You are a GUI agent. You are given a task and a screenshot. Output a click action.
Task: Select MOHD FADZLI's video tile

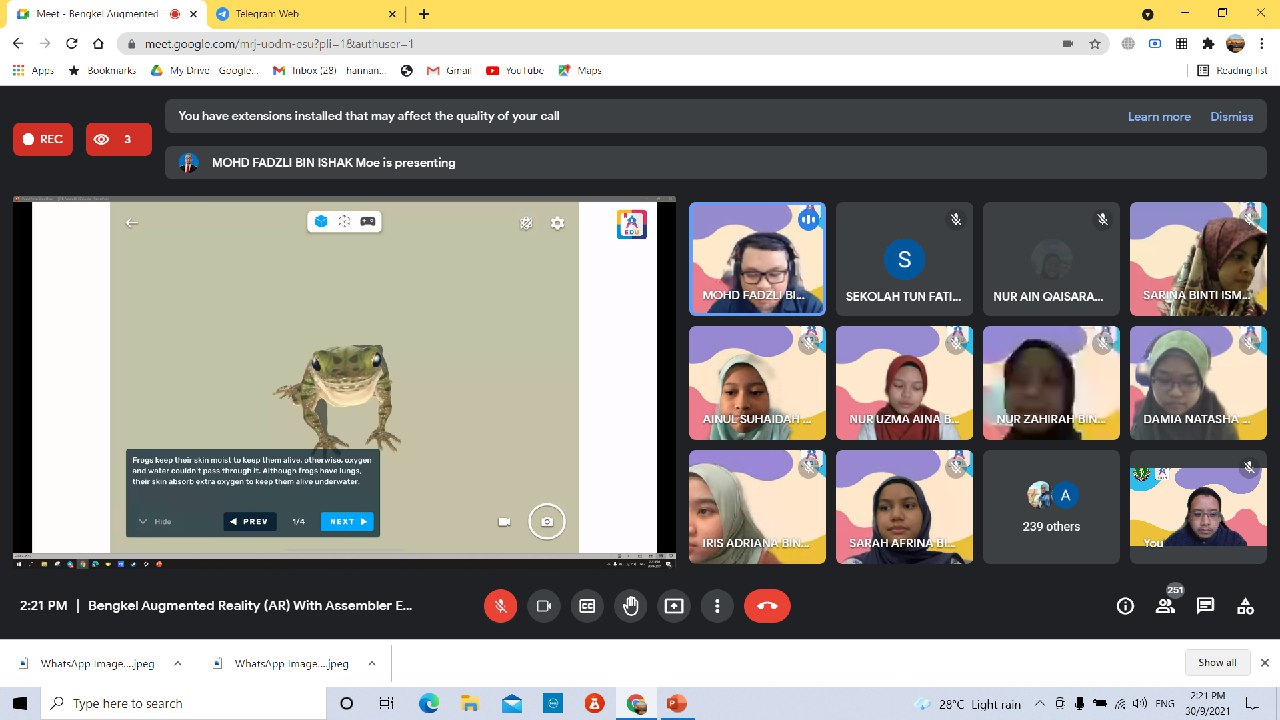757,259
